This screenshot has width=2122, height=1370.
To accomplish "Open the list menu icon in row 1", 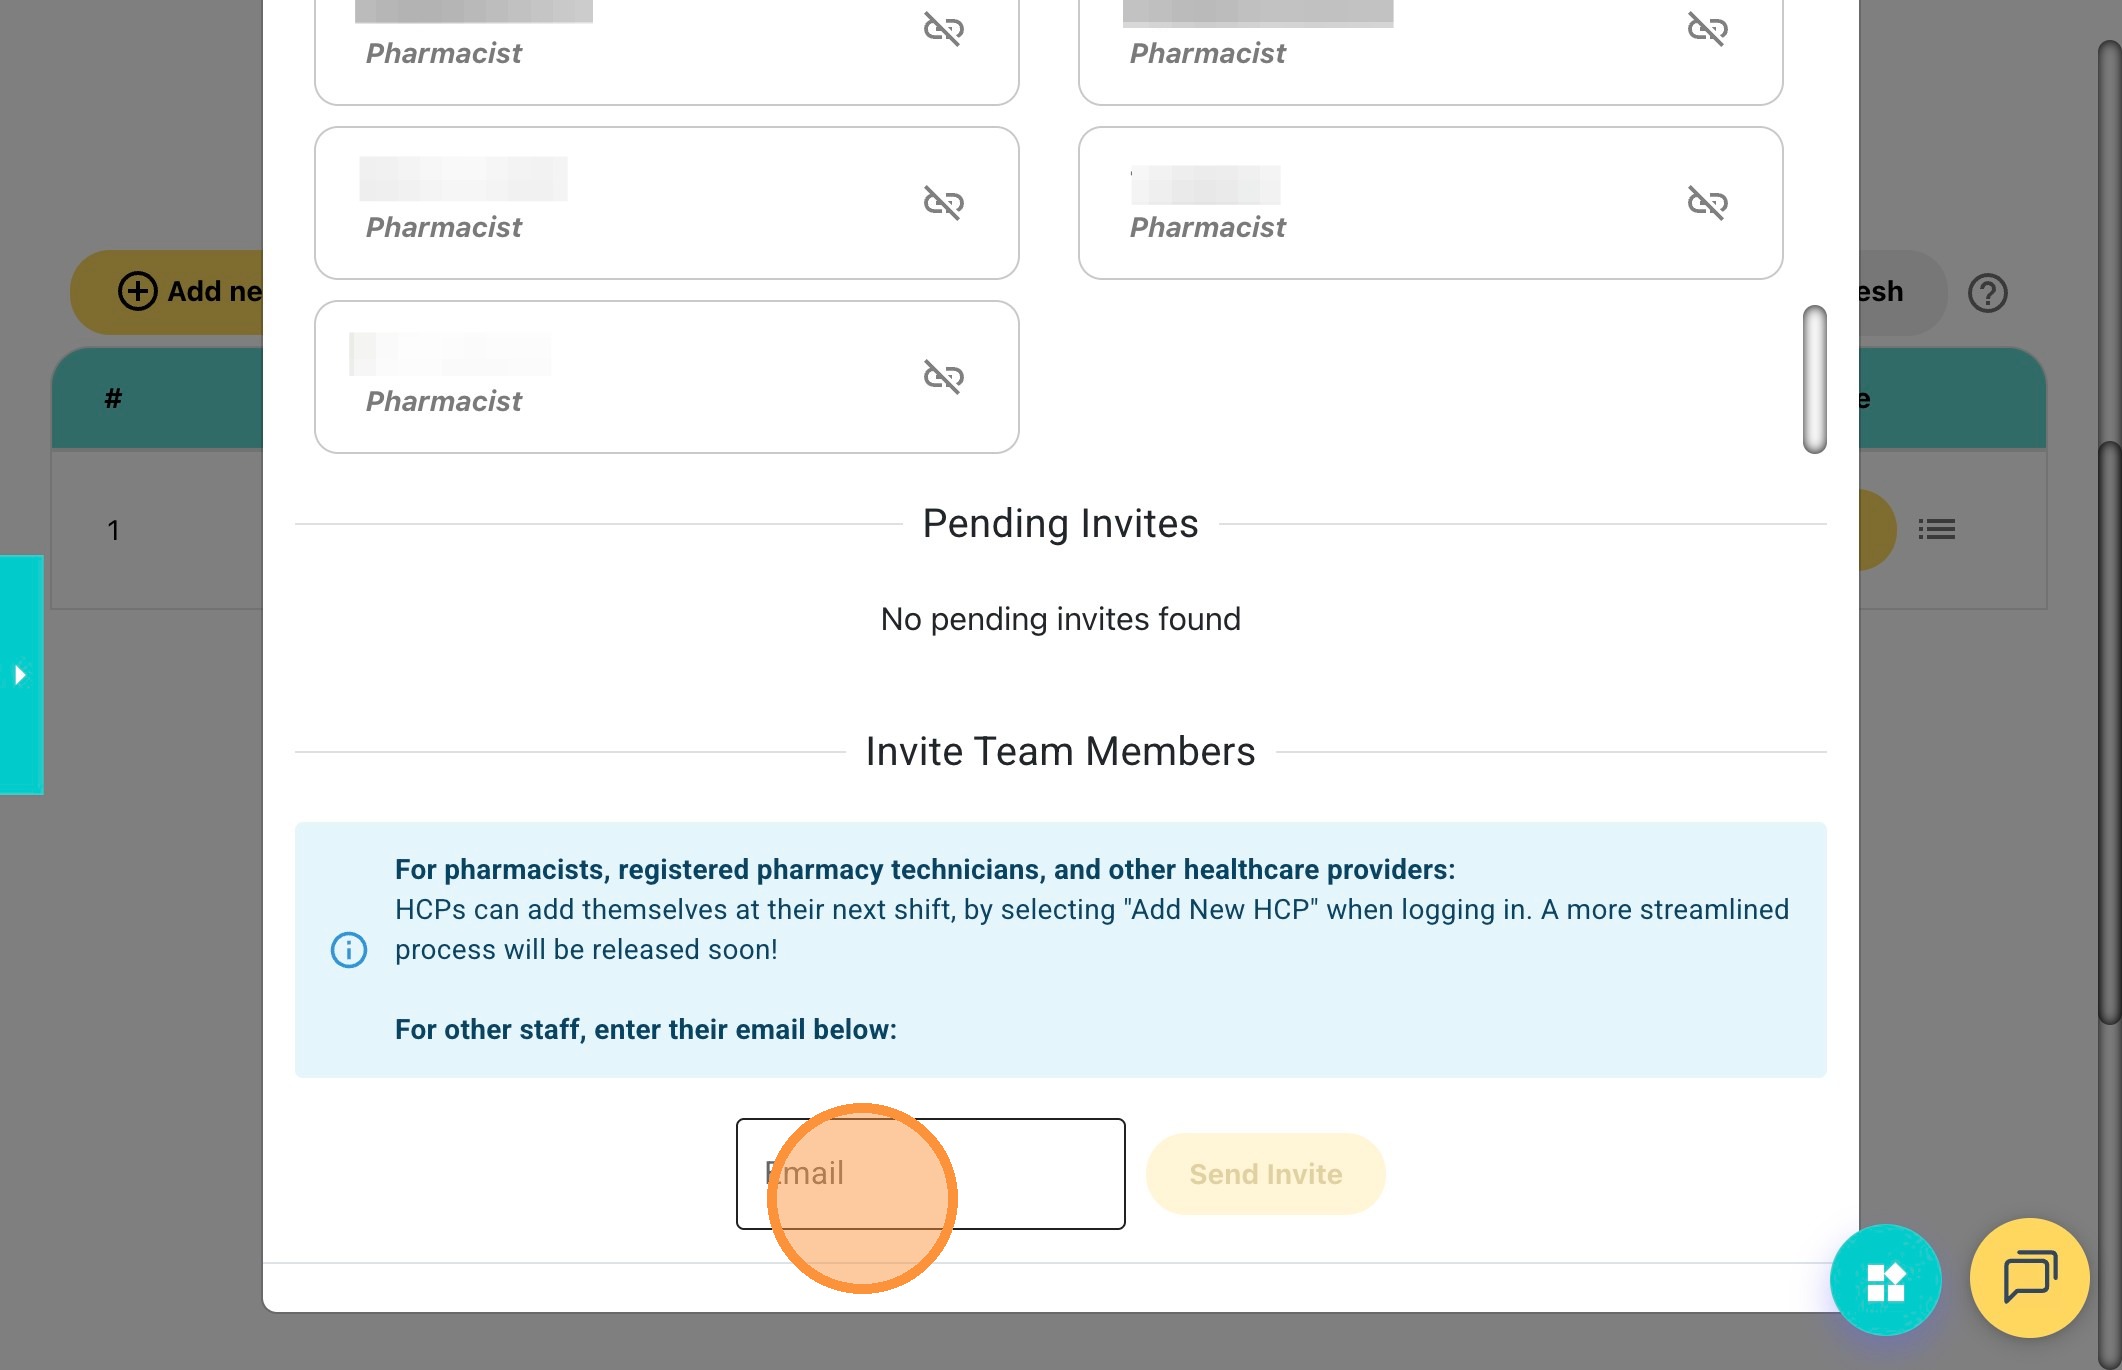I will tap(1936, 529).
